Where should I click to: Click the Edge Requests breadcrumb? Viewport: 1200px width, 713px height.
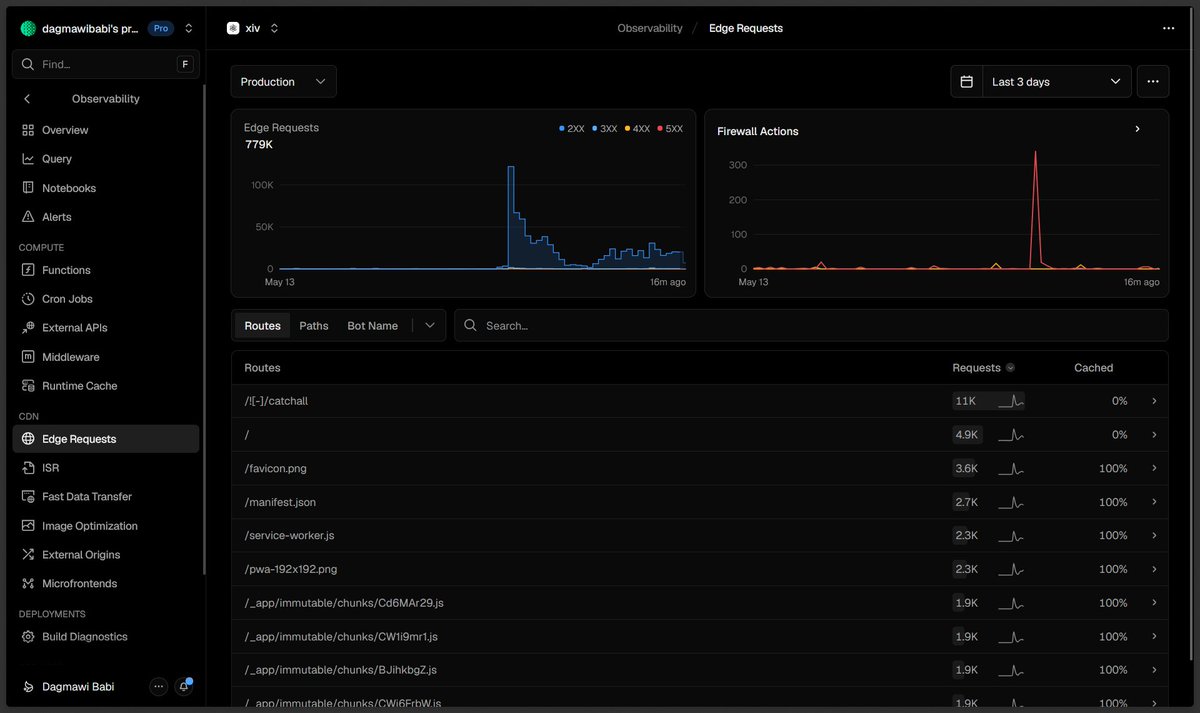[746, 28]
